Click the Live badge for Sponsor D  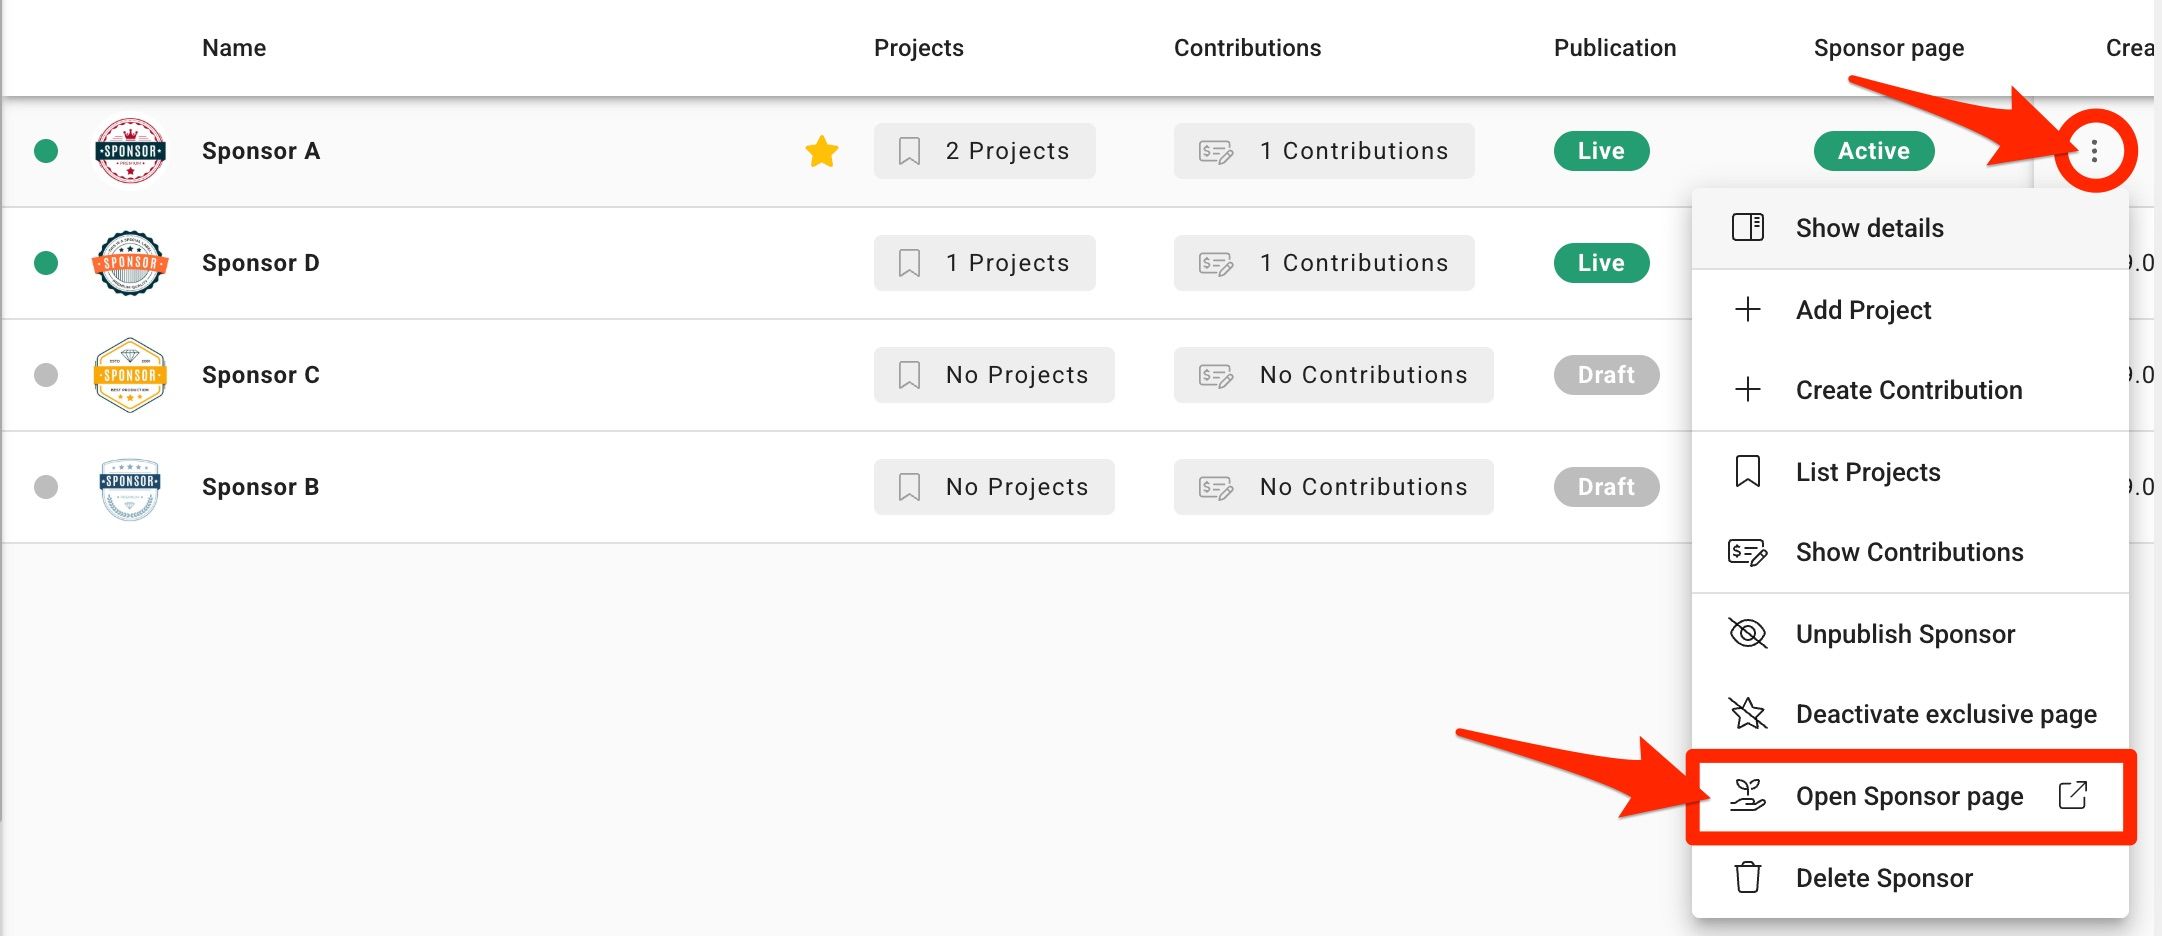click(1601, 263)
